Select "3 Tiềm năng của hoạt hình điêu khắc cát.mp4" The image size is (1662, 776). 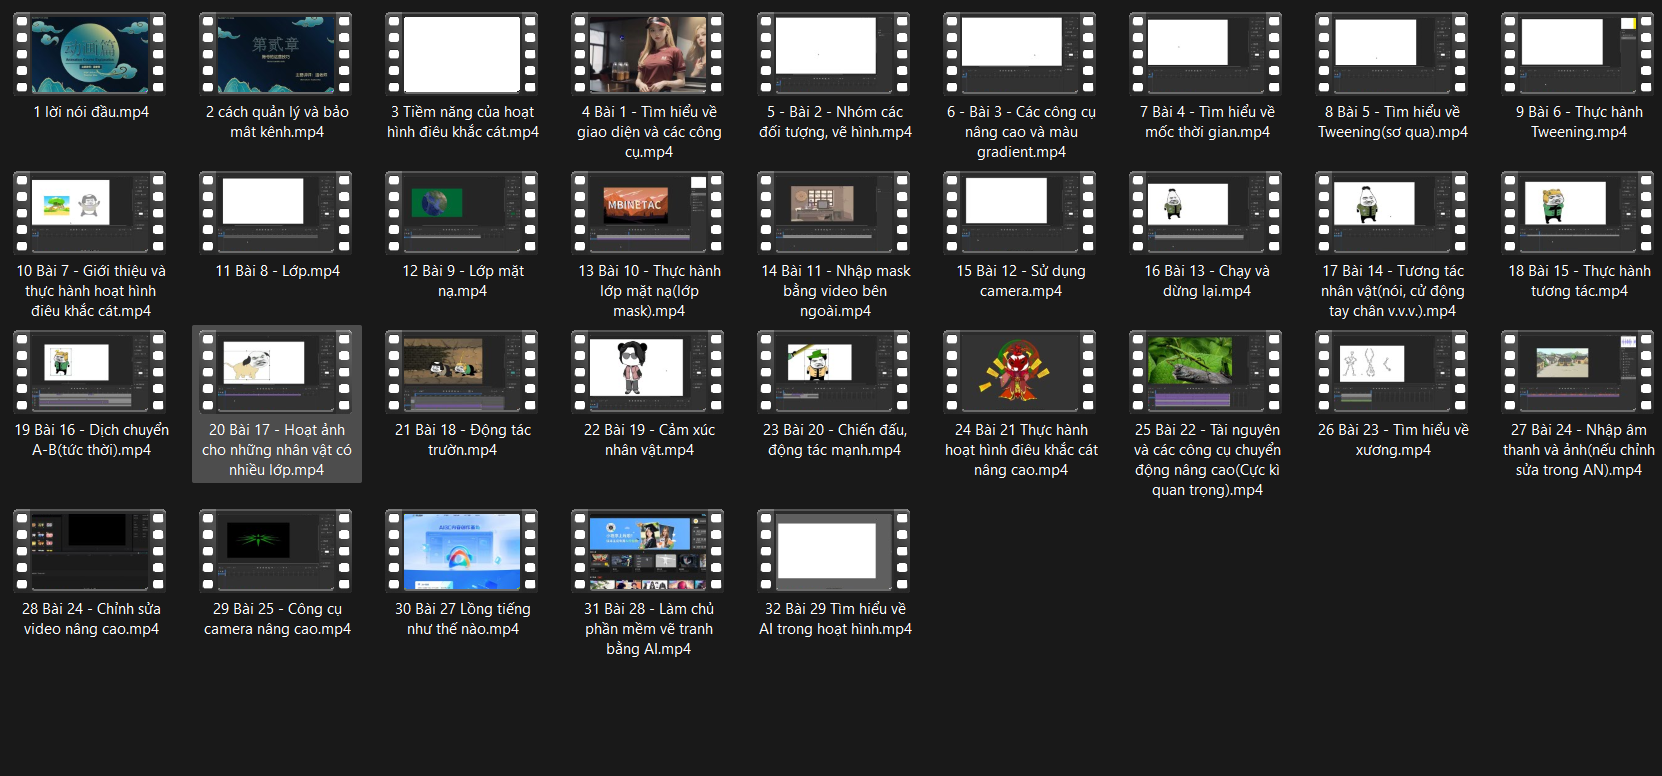click(462, 56)
